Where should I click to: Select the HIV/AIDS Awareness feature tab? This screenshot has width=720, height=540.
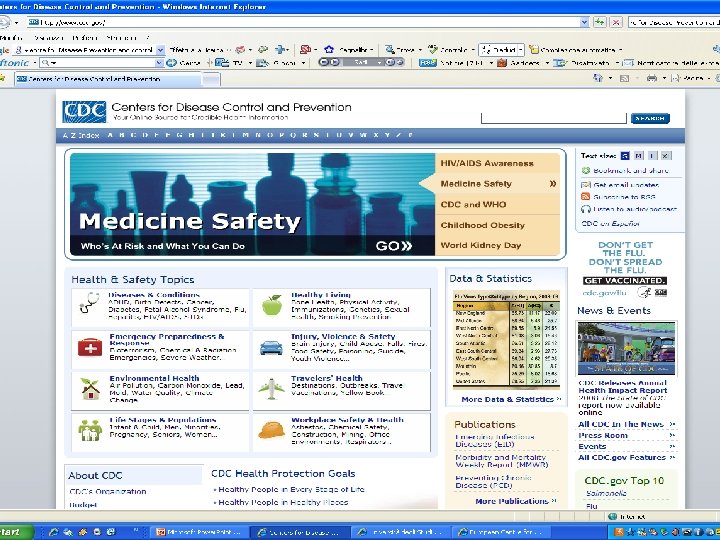click(x=497, y=163)
